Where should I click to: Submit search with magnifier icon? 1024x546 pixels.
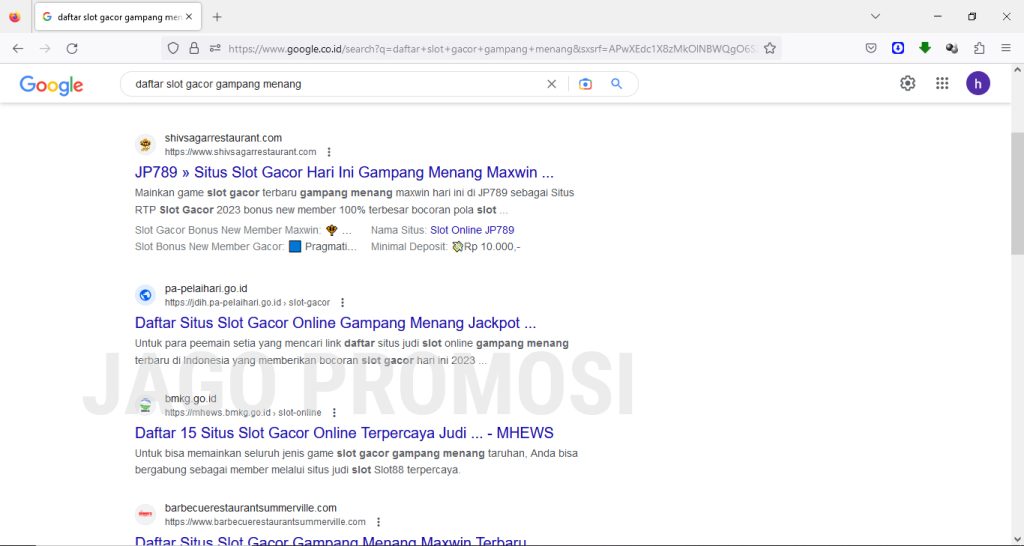[x=616, y=84]
